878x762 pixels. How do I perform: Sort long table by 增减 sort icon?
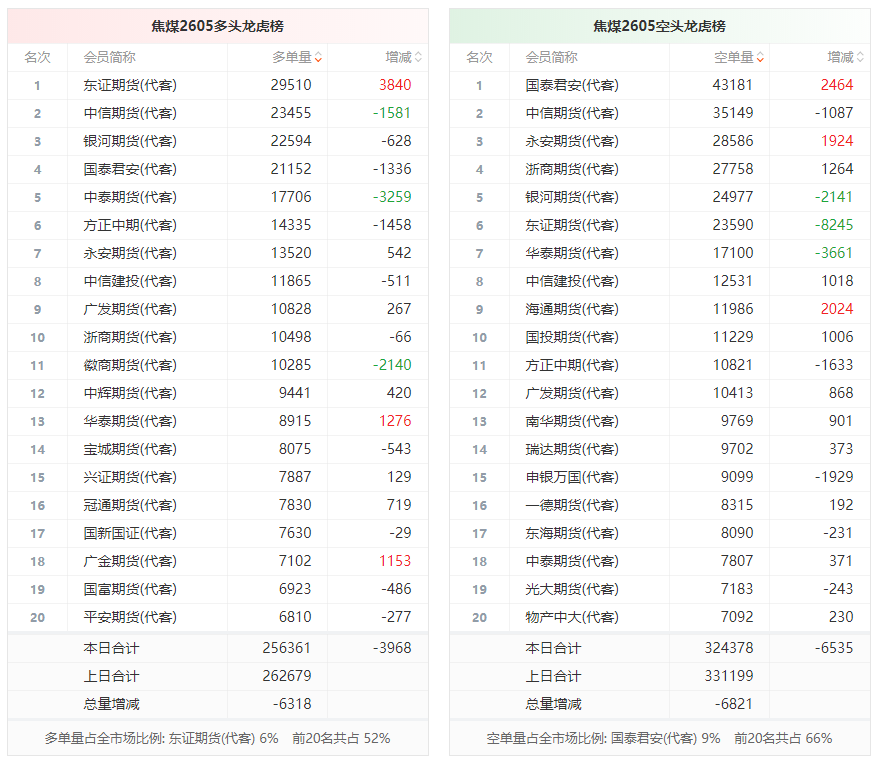418,57
